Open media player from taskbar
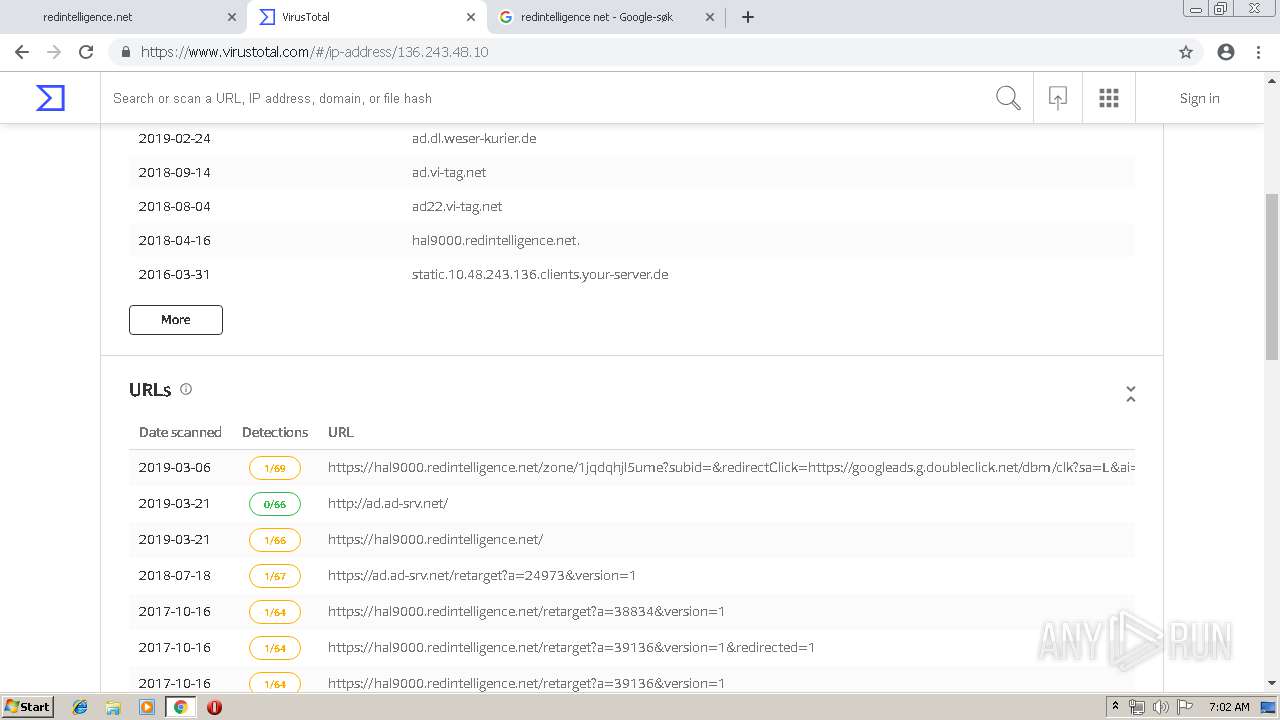The image size is (1280, 720). (x=147, y=707)
